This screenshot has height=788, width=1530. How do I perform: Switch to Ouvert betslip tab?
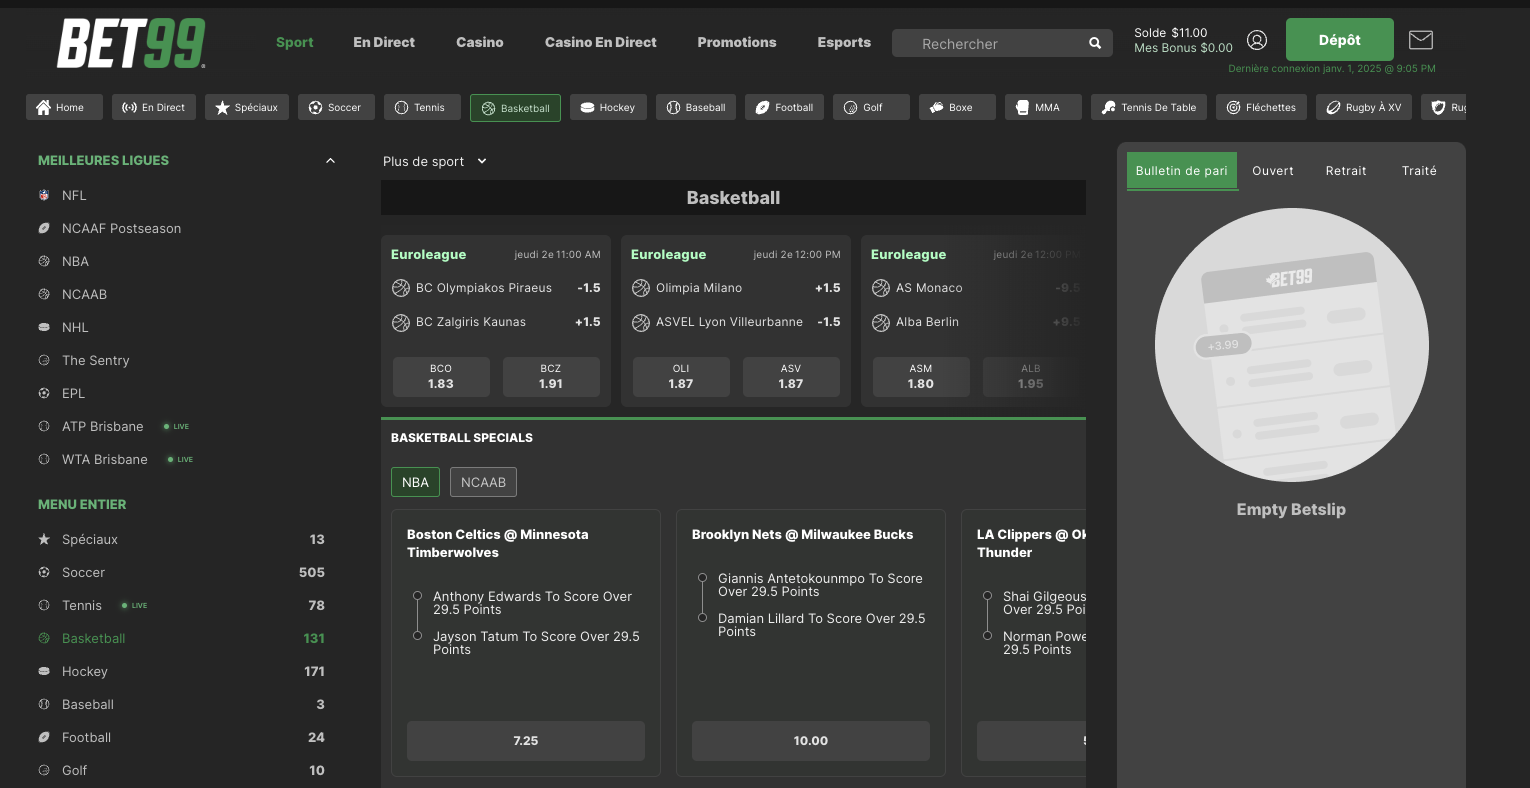coord(1273,171)
